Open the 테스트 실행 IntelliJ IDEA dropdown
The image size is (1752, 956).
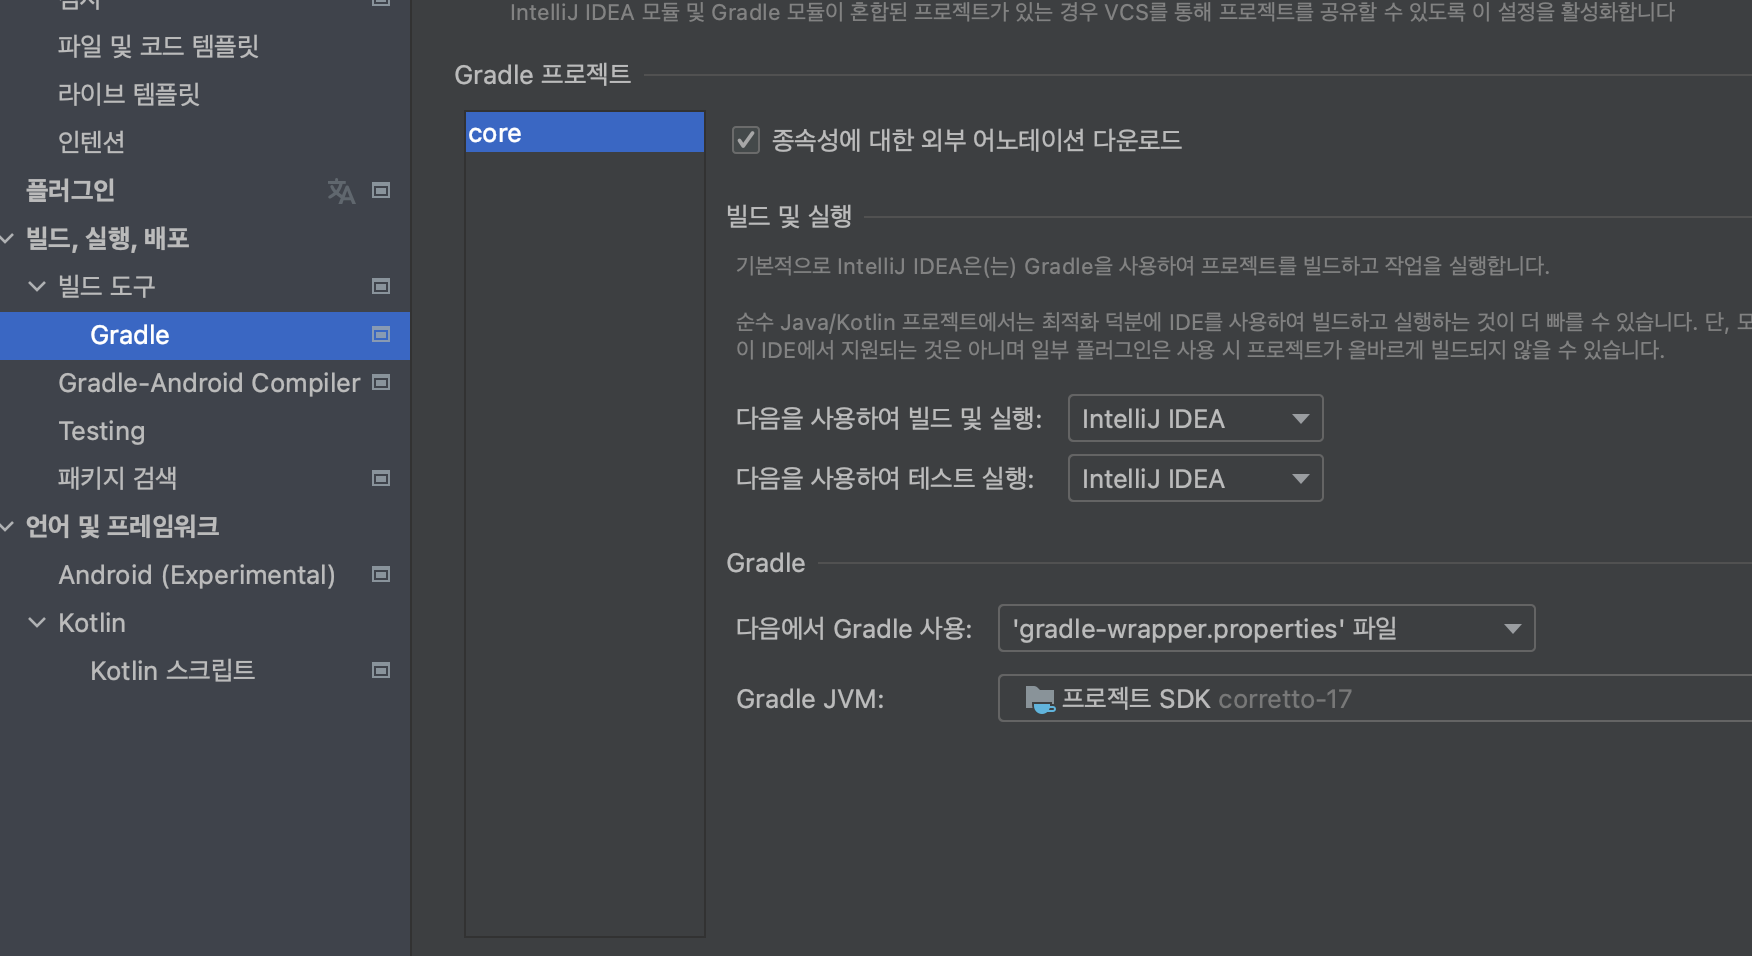[1195, 478]
